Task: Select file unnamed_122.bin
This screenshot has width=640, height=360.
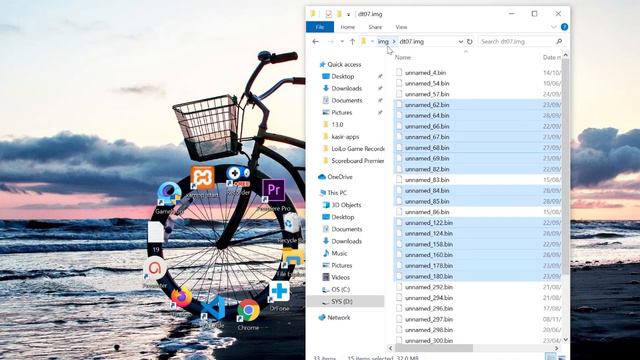Action: click(429, 223)
